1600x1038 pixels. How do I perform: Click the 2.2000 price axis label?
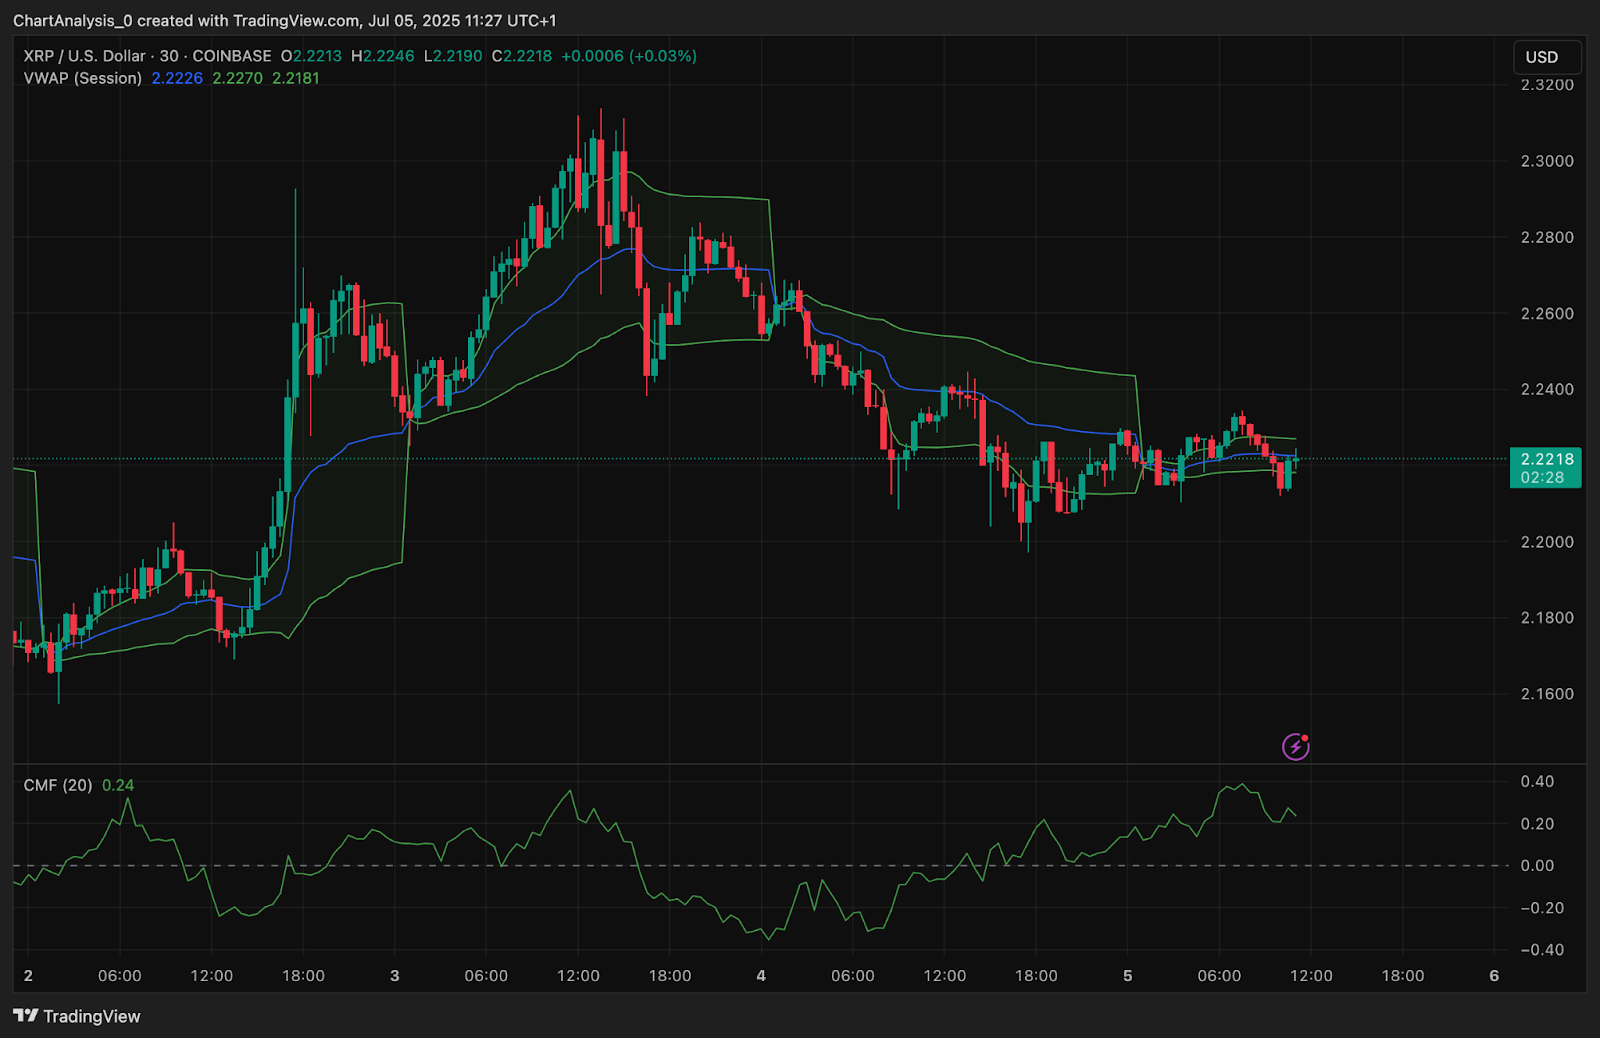[1547, 542]
